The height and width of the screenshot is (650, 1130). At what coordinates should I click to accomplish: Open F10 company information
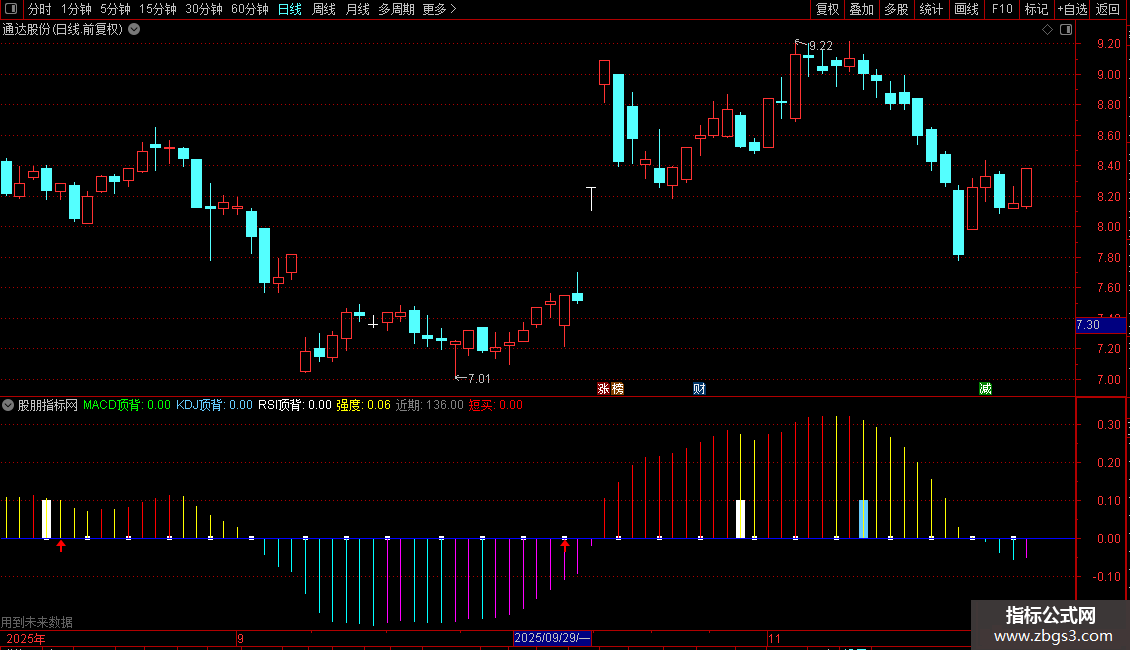click(x=1002, y=9)
